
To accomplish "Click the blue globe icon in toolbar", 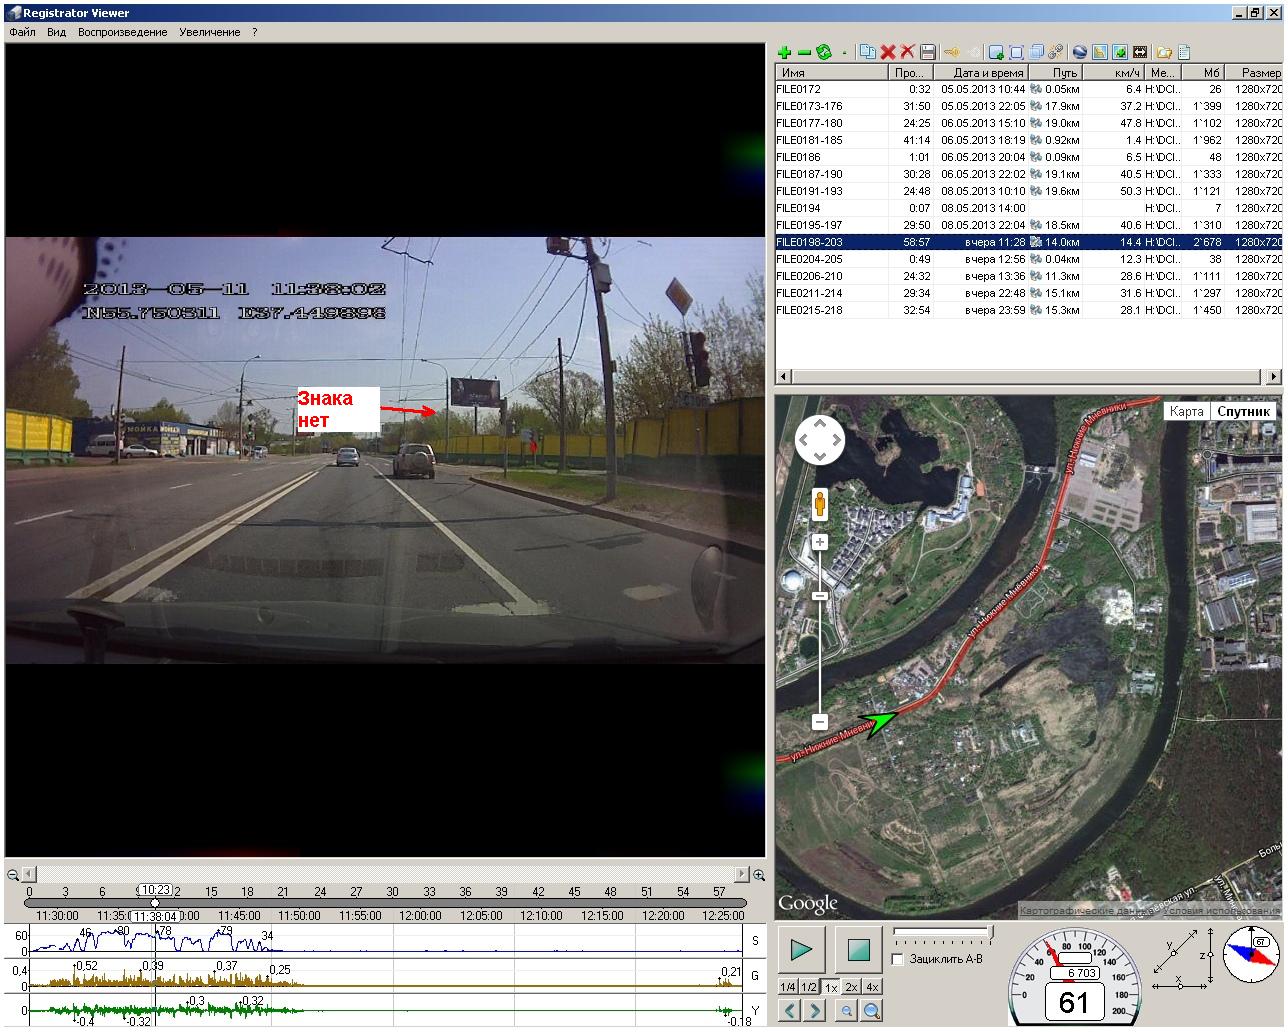I will tap(1079, 52).
